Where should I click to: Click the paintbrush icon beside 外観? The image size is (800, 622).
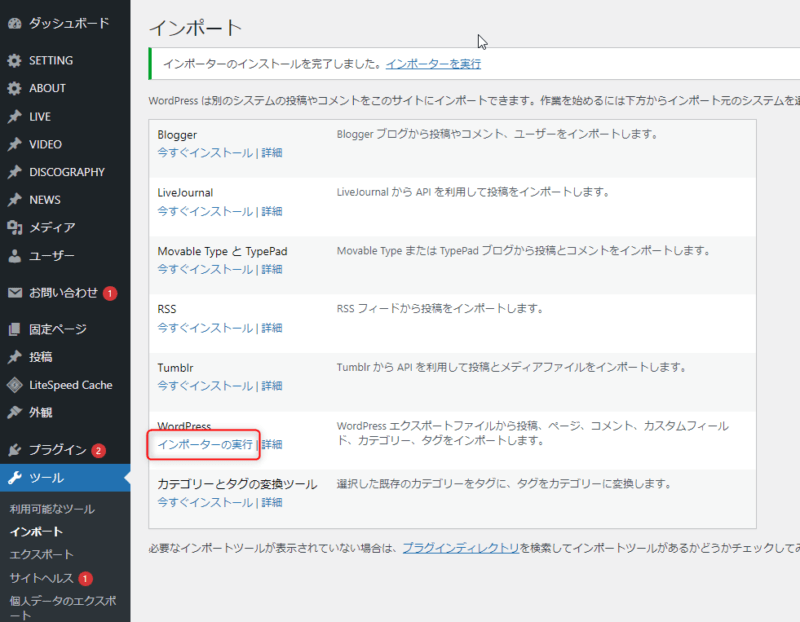pyautogui.click(x=14, y=412)
